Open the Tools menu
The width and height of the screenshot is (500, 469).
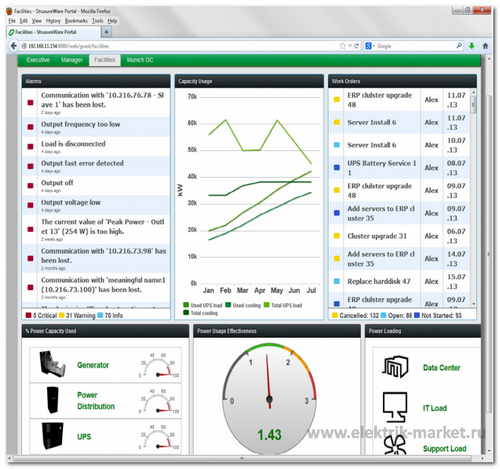[x=98, y=21]
